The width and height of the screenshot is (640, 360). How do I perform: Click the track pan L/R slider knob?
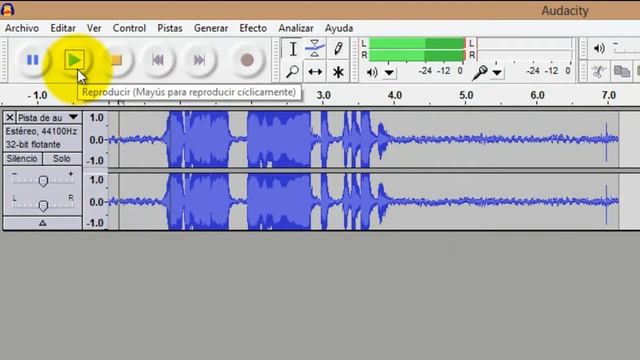[x=43, y=206]
